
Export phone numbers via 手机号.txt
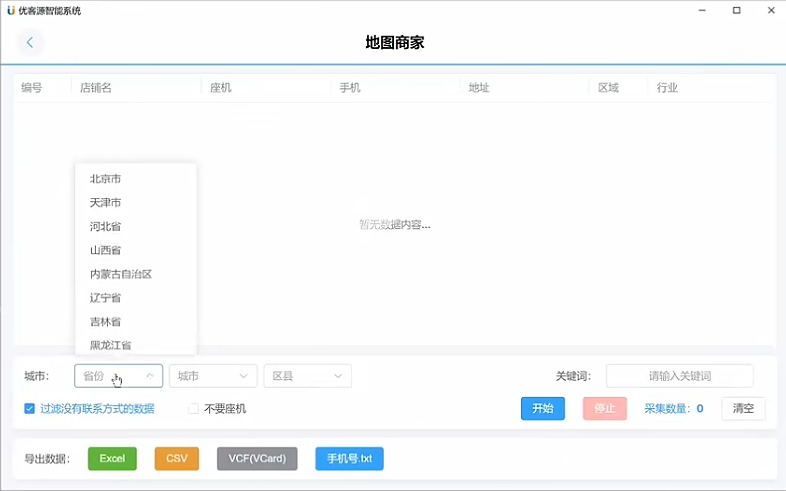349,459
